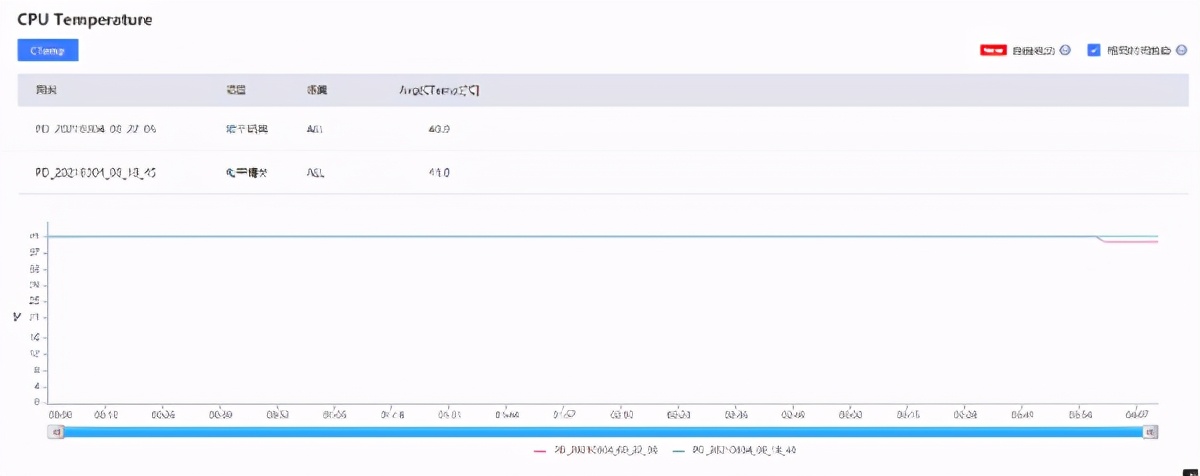
Task: Click the scene link in the first row
Action: (247, 129)
